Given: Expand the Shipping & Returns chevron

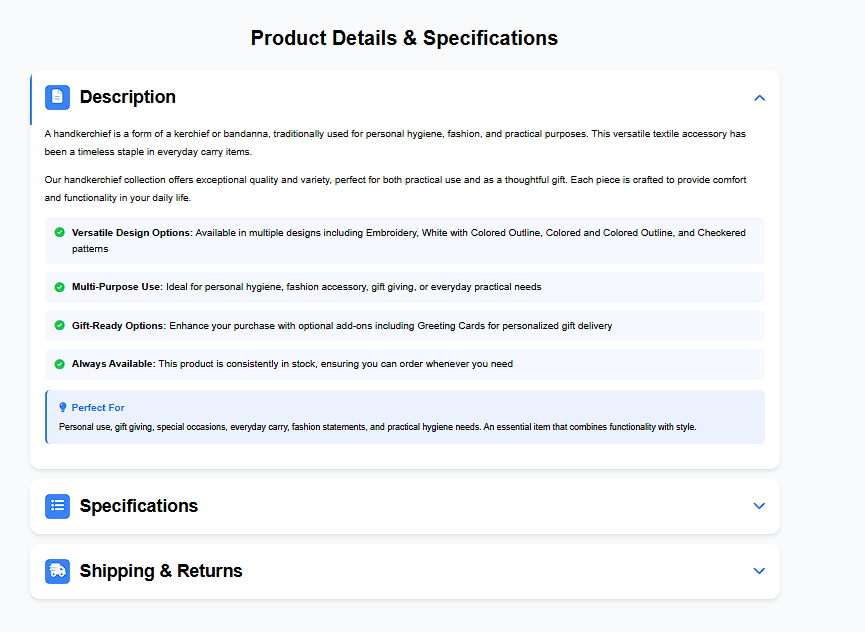Looking at the screenshot, I should coord(759,571).
